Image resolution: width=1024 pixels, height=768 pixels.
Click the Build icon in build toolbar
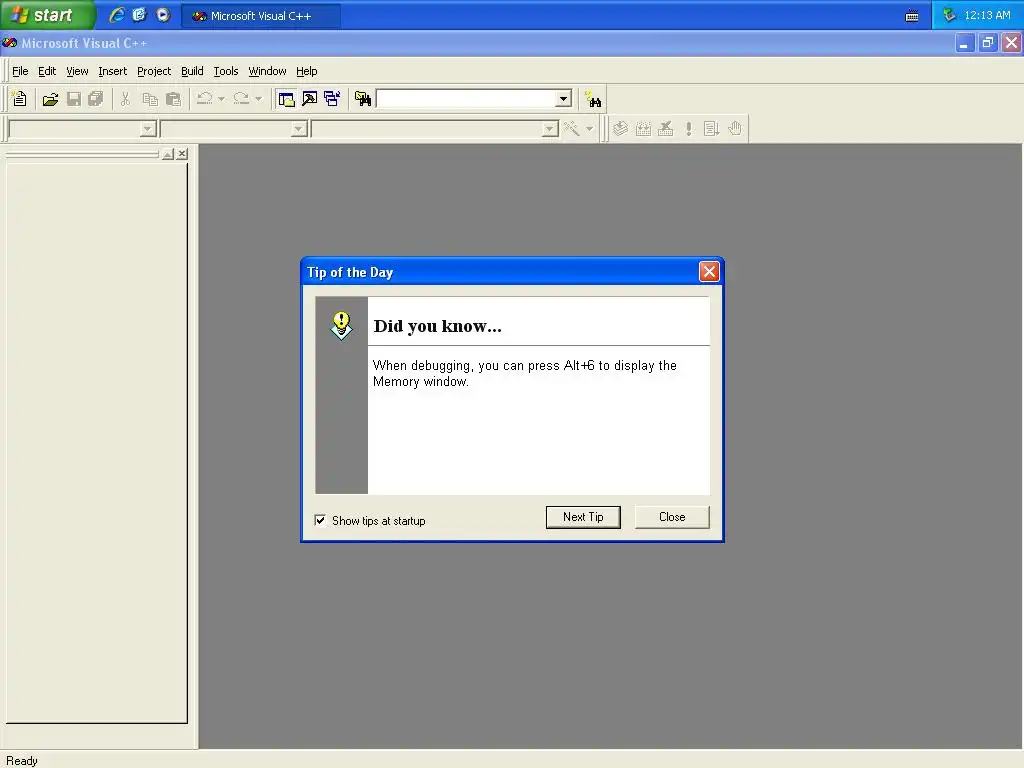coord(643,129)
